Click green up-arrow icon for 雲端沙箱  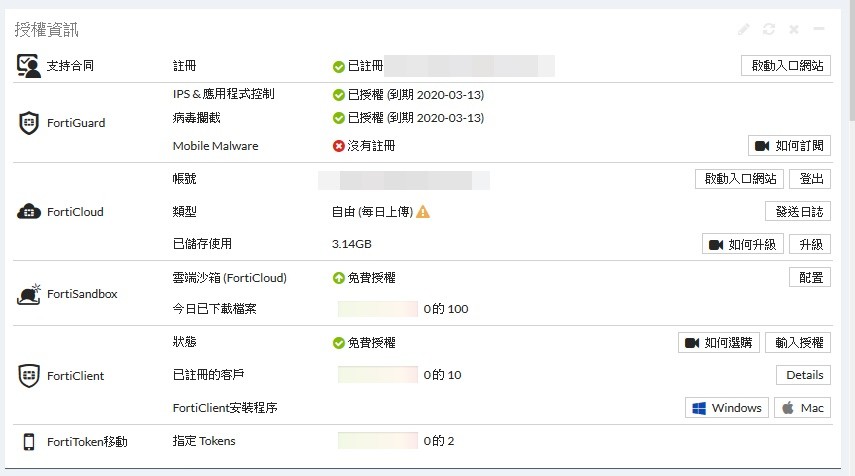[x=339, y=278]
